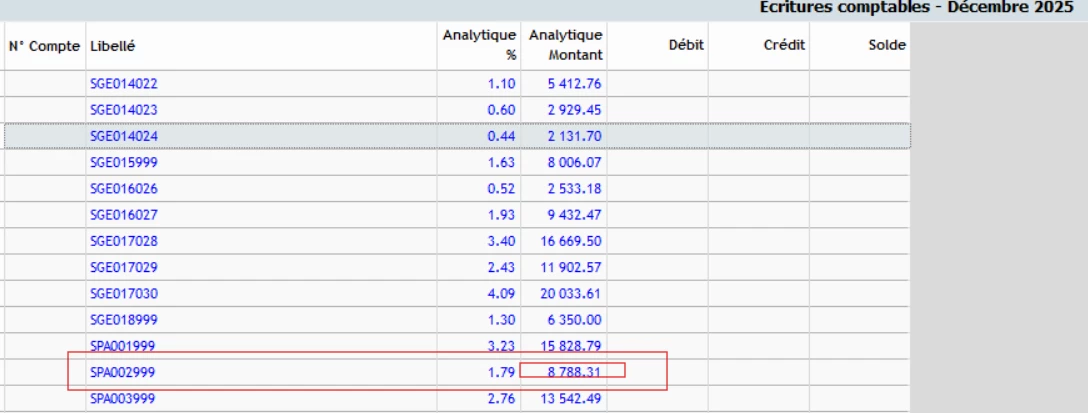Click the SPA003999 label

[x=124, y=398]
